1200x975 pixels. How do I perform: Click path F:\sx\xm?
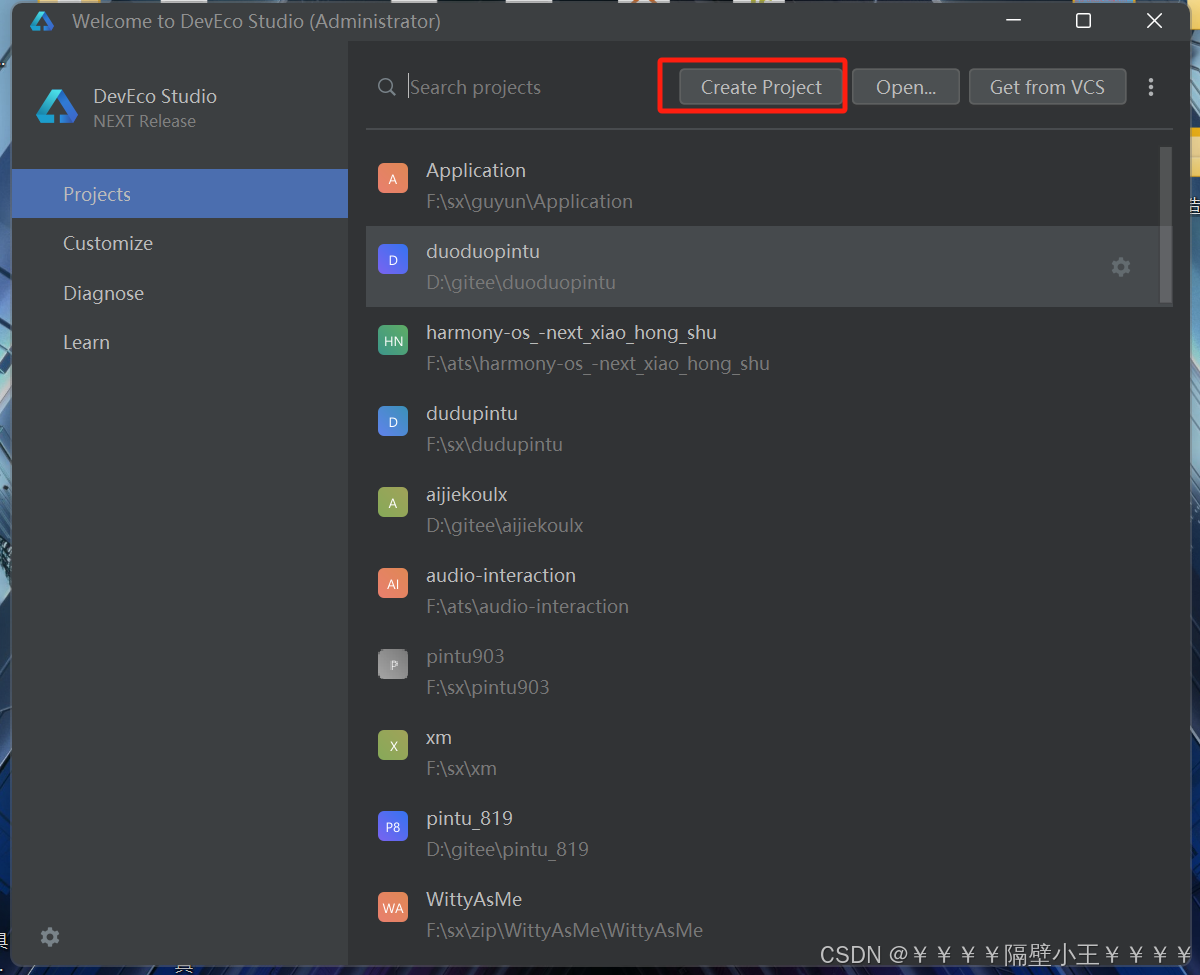click(x=461, y=768)
